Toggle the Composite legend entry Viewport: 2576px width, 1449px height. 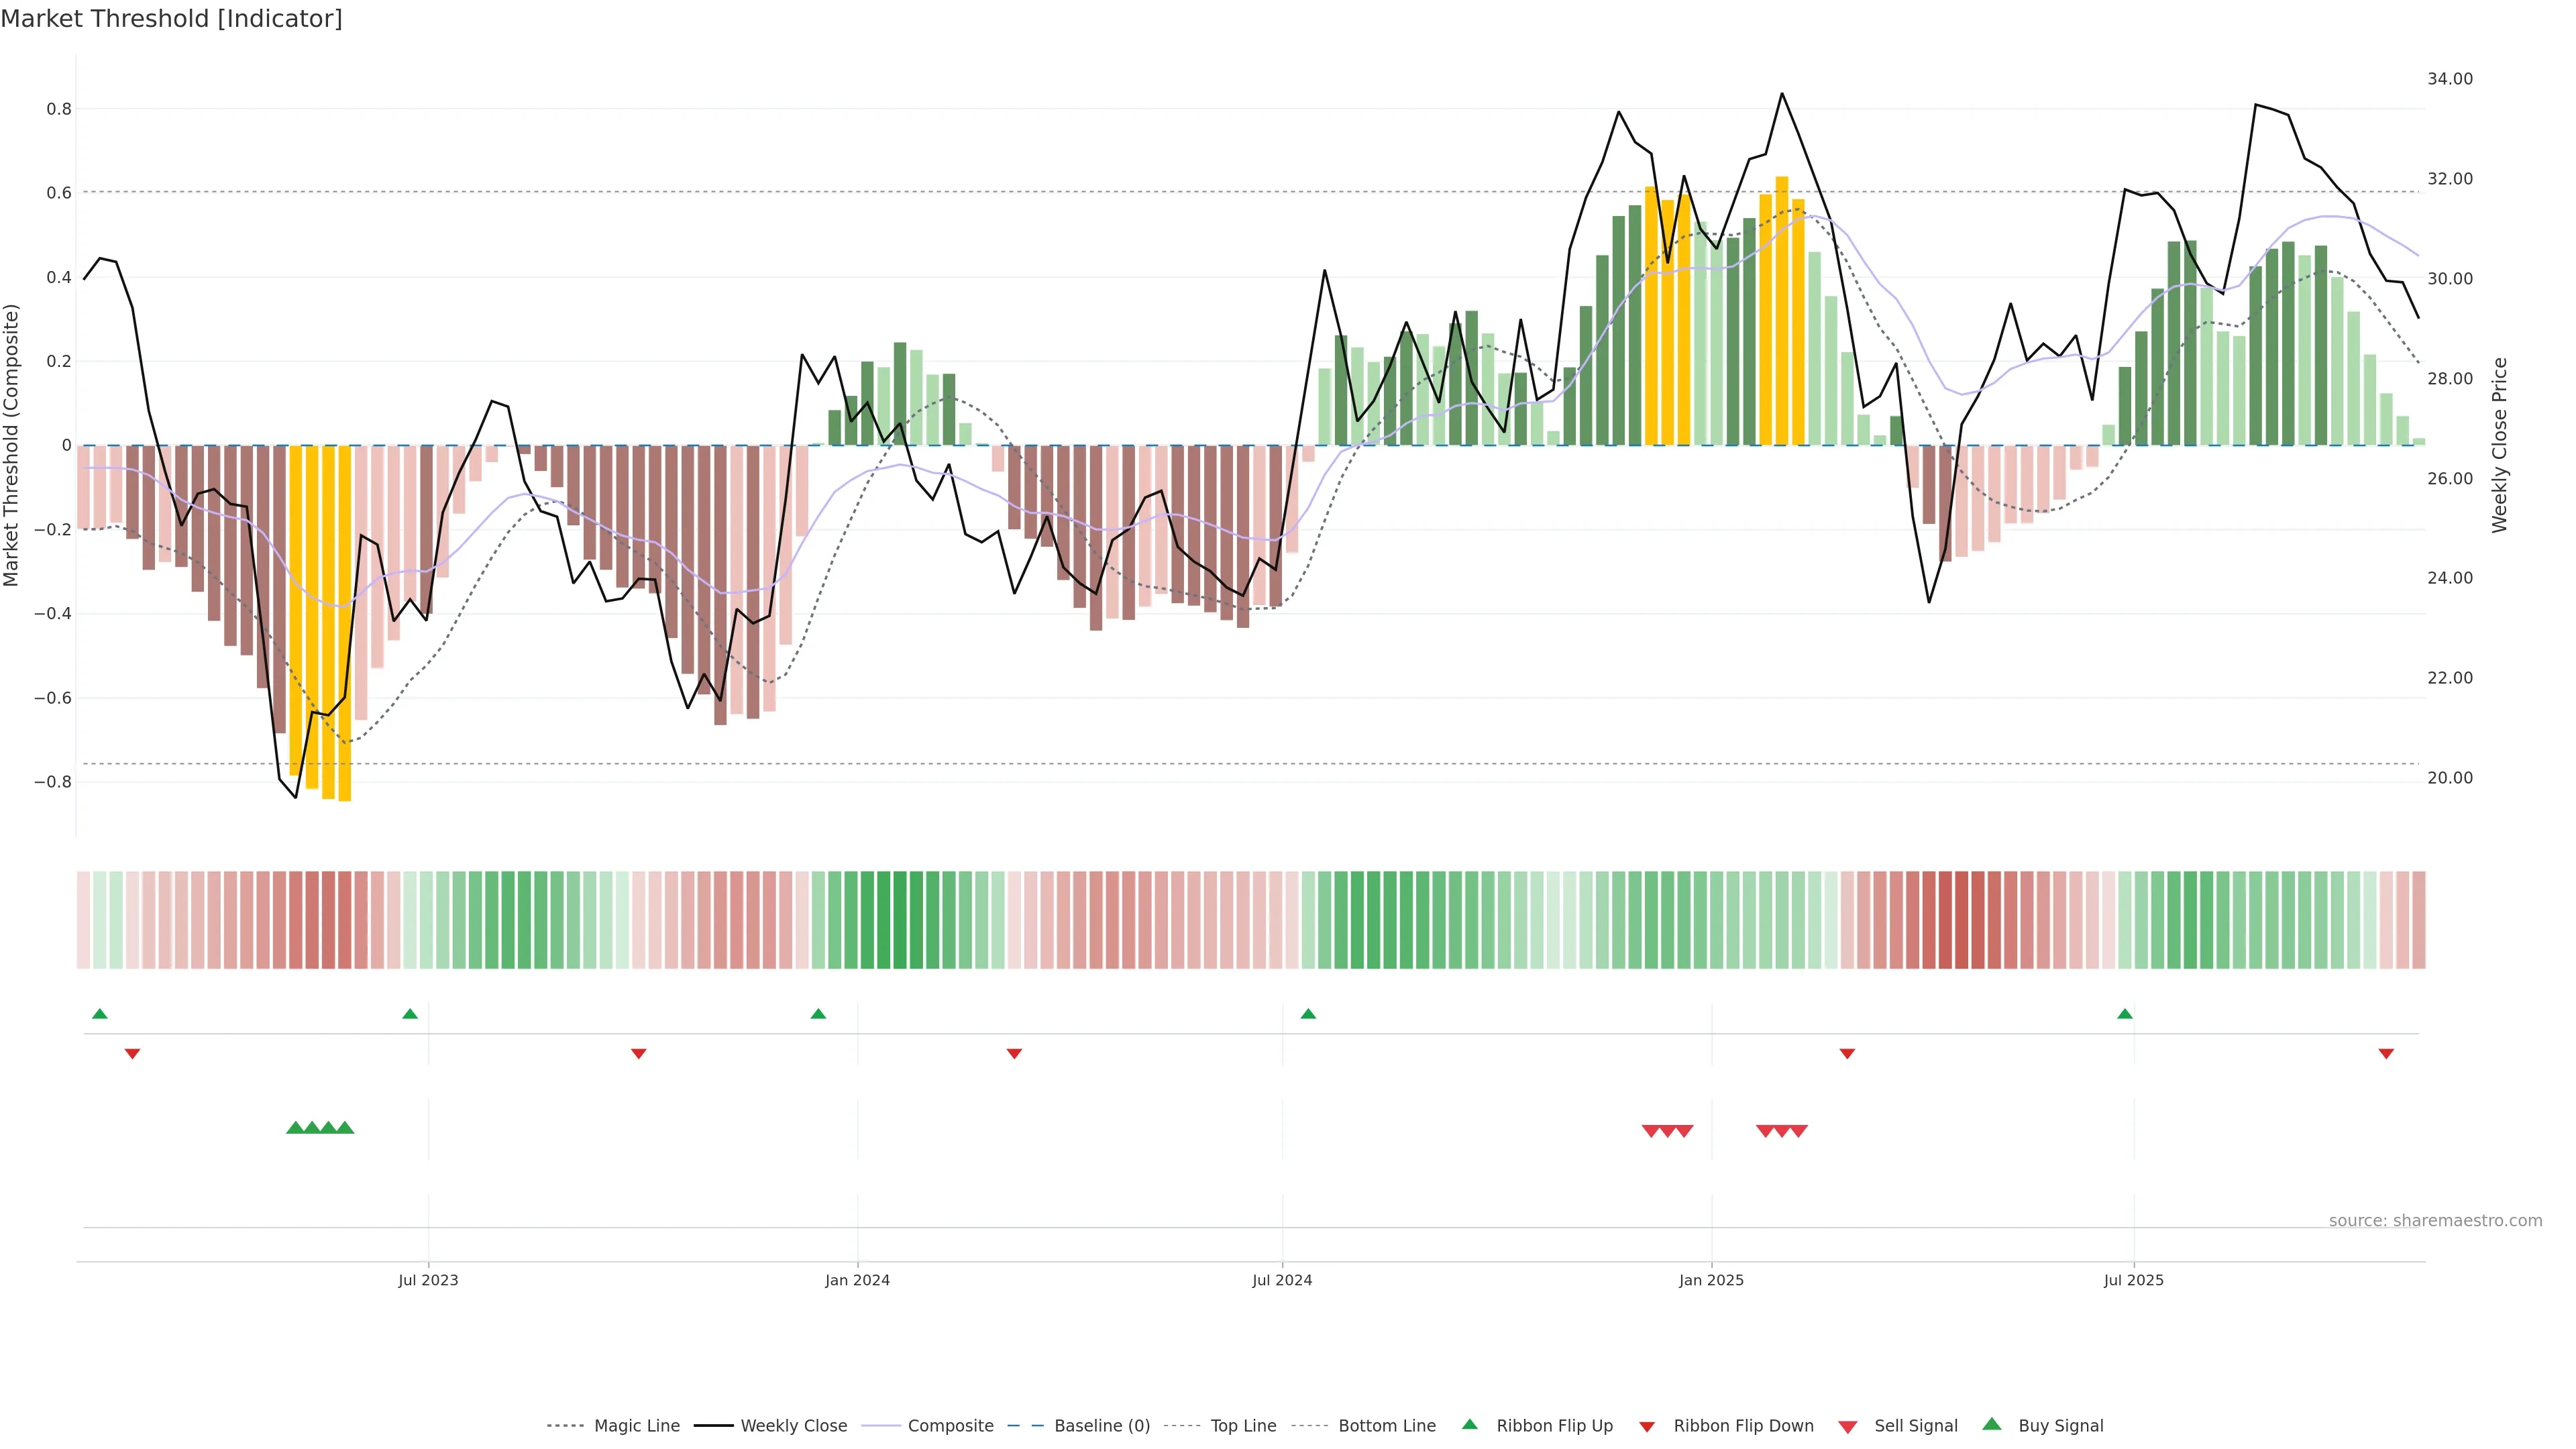[950, 1426]
